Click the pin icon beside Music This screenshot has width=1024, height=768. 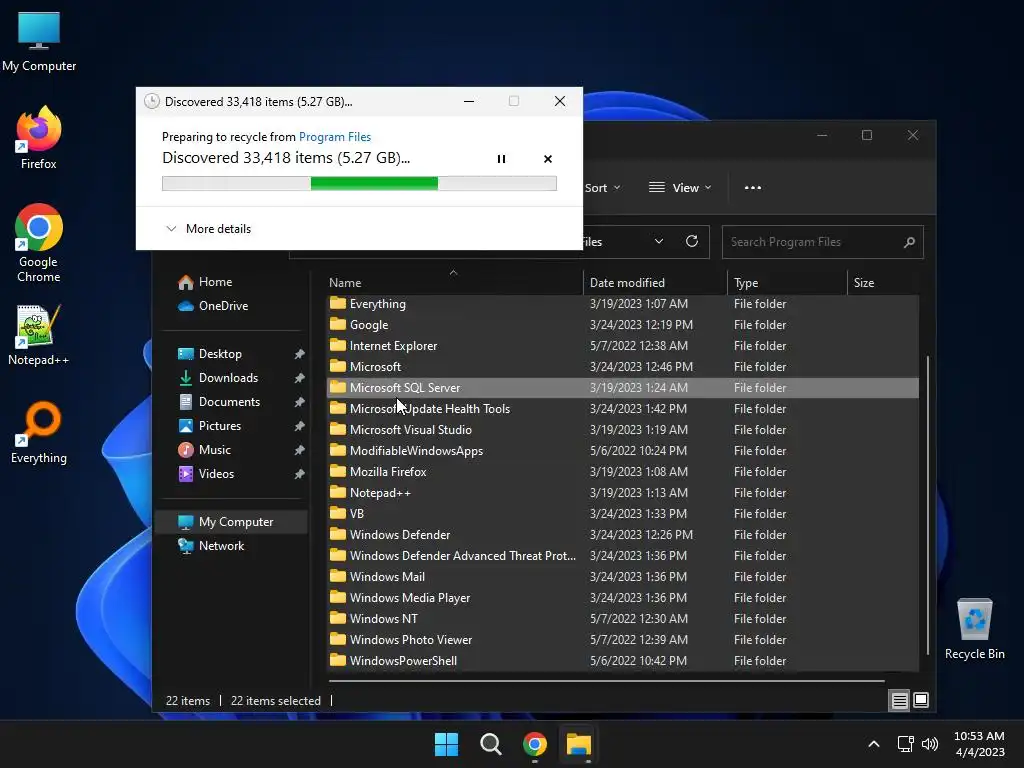click(x=299, y=450)
